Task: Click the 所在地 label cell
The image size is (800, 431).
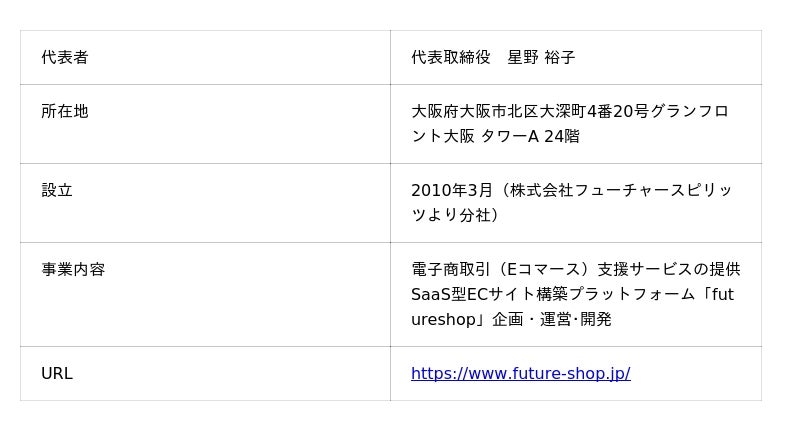Action: click(65, 111)
